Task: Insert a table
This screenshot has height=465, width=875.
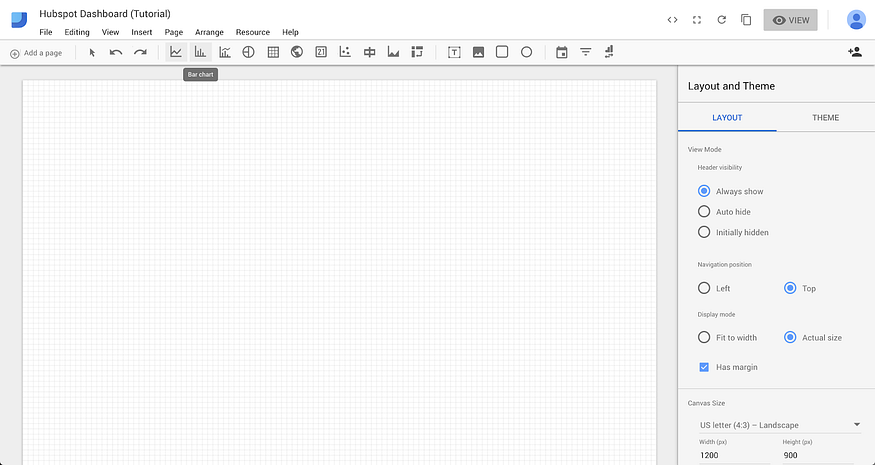Action: (273, 52)
